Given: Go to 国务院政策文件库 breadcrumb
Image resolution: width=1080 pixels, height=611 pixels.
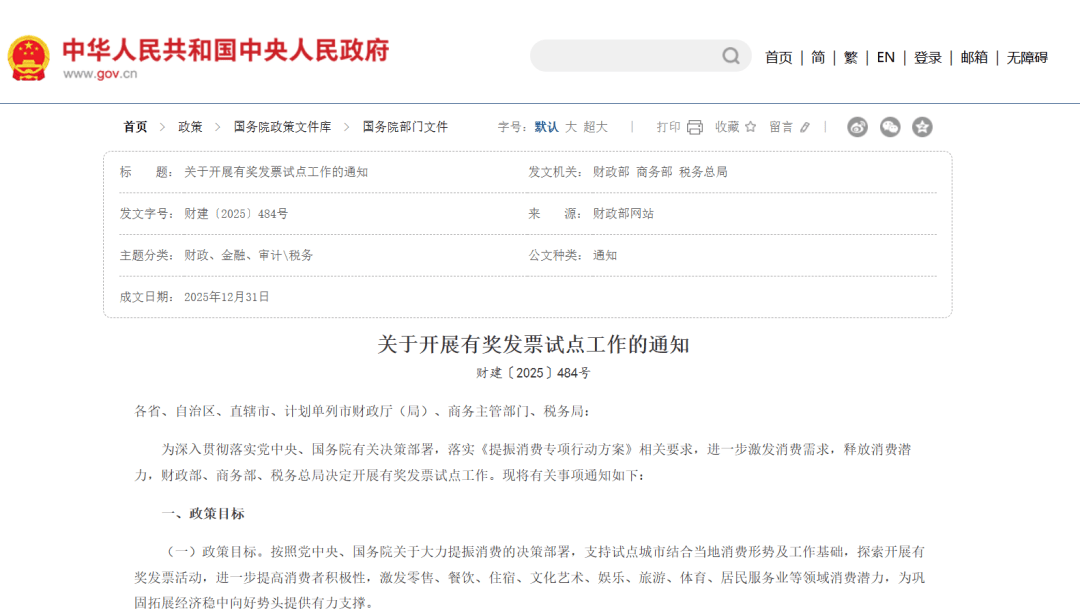Looking at the screenshot, I should click(282, 127).
